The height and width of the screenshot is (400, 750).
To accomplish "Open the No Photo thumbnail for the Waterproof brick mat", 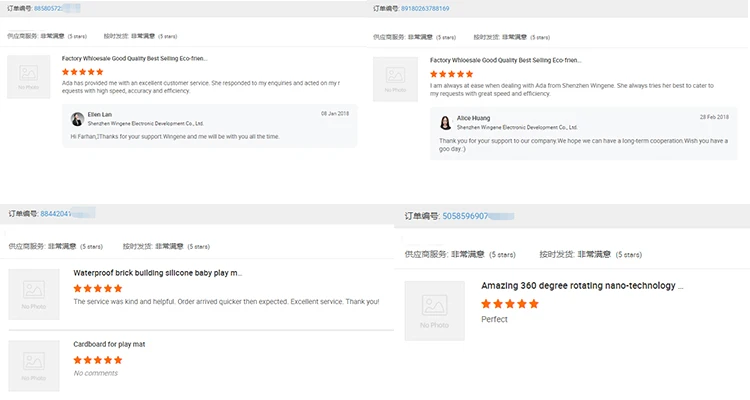I will click(x=34, y=294).
